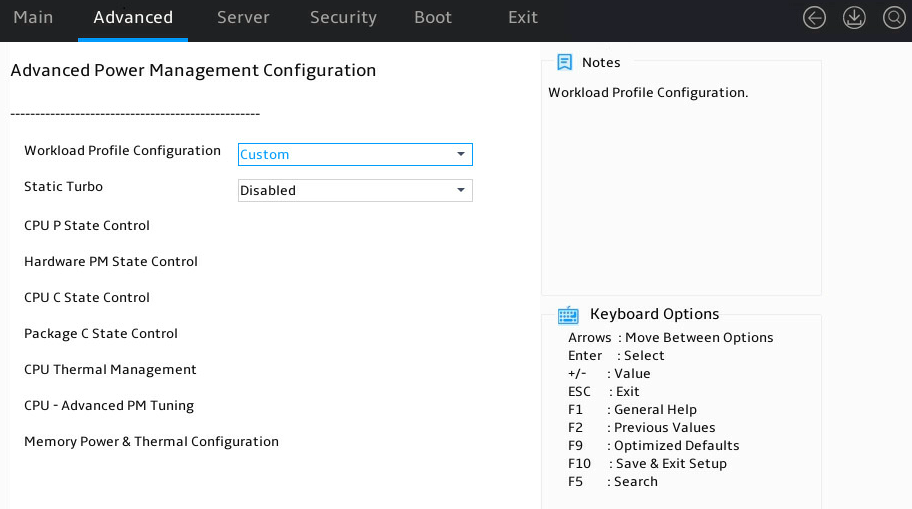Select the Exit tab
912x509 pixels.
click(522, 17)
